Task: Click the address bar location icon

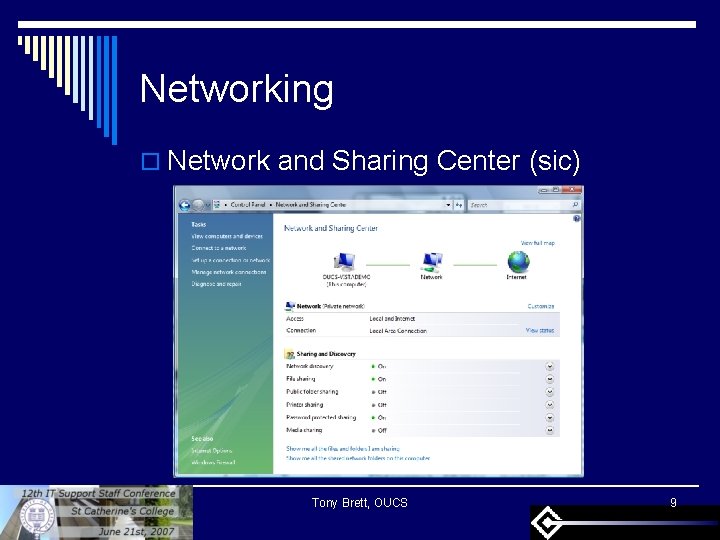Action: tap(217, 205)
